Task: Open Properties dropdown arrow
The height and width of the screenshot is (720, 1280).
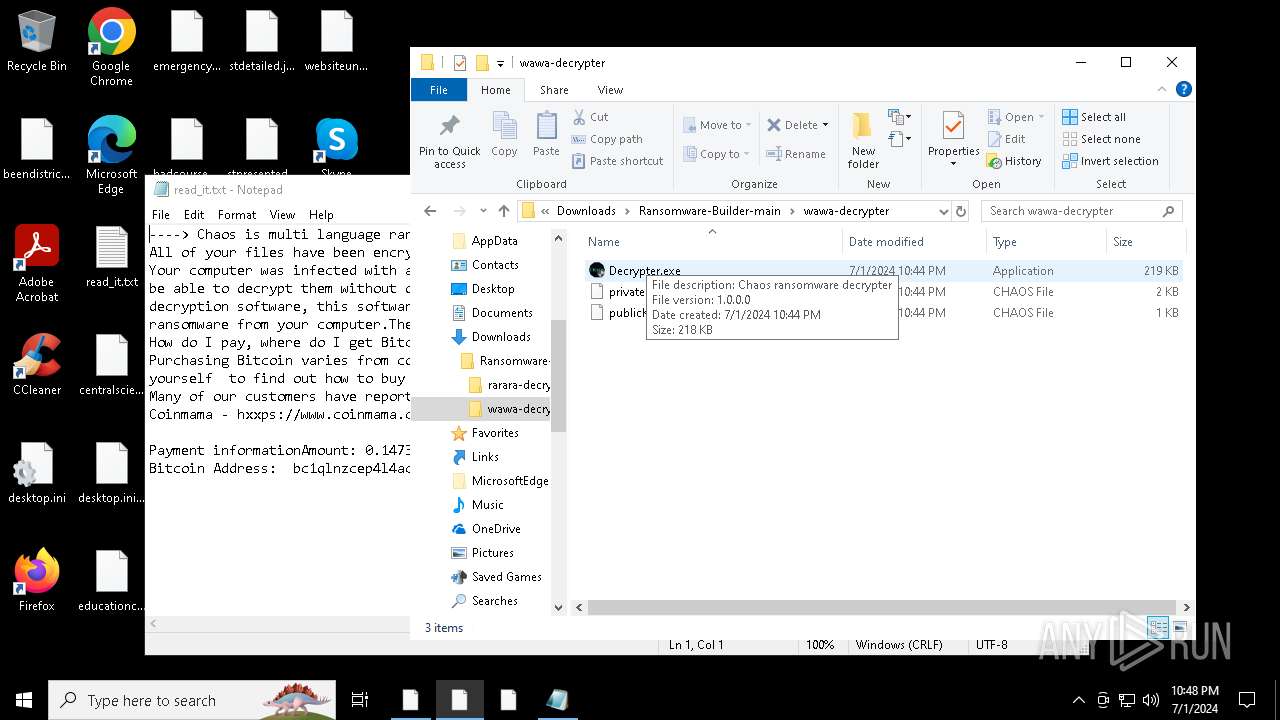Action: [953, 164]
